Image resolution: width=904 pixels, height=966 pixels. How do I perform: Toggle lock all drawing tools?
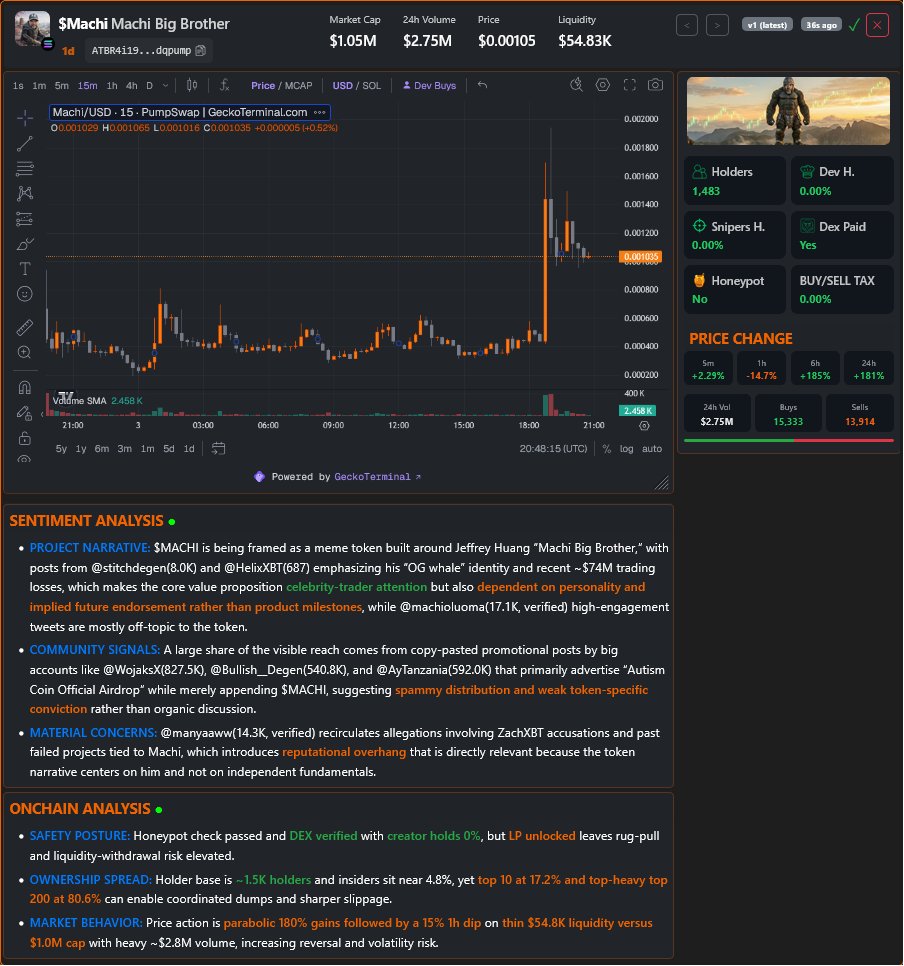click(25, 438)
